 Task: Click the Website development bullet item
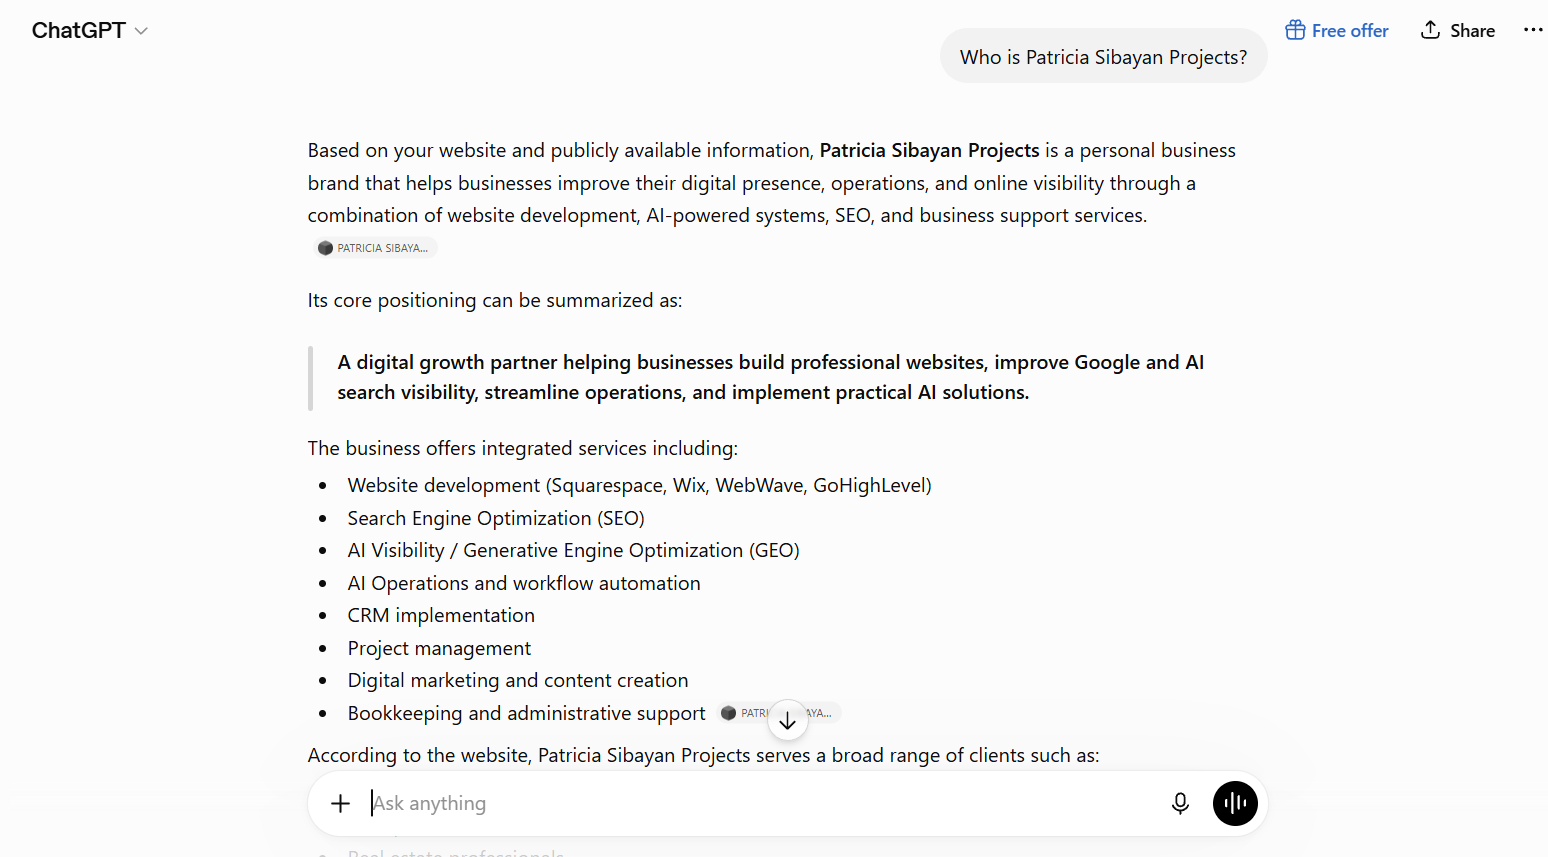[639, 485]
